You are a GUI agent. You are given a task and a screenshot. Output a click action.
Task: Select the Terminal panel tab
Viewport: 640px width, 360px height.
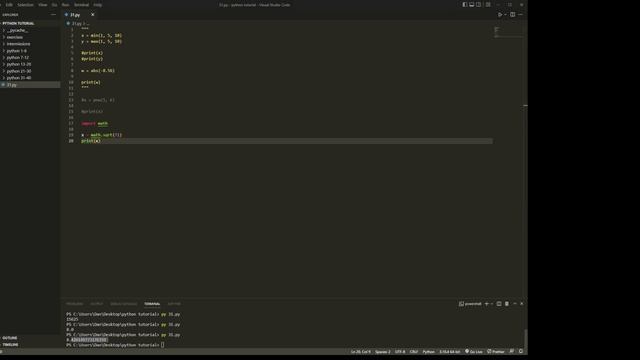pos(152,304)
